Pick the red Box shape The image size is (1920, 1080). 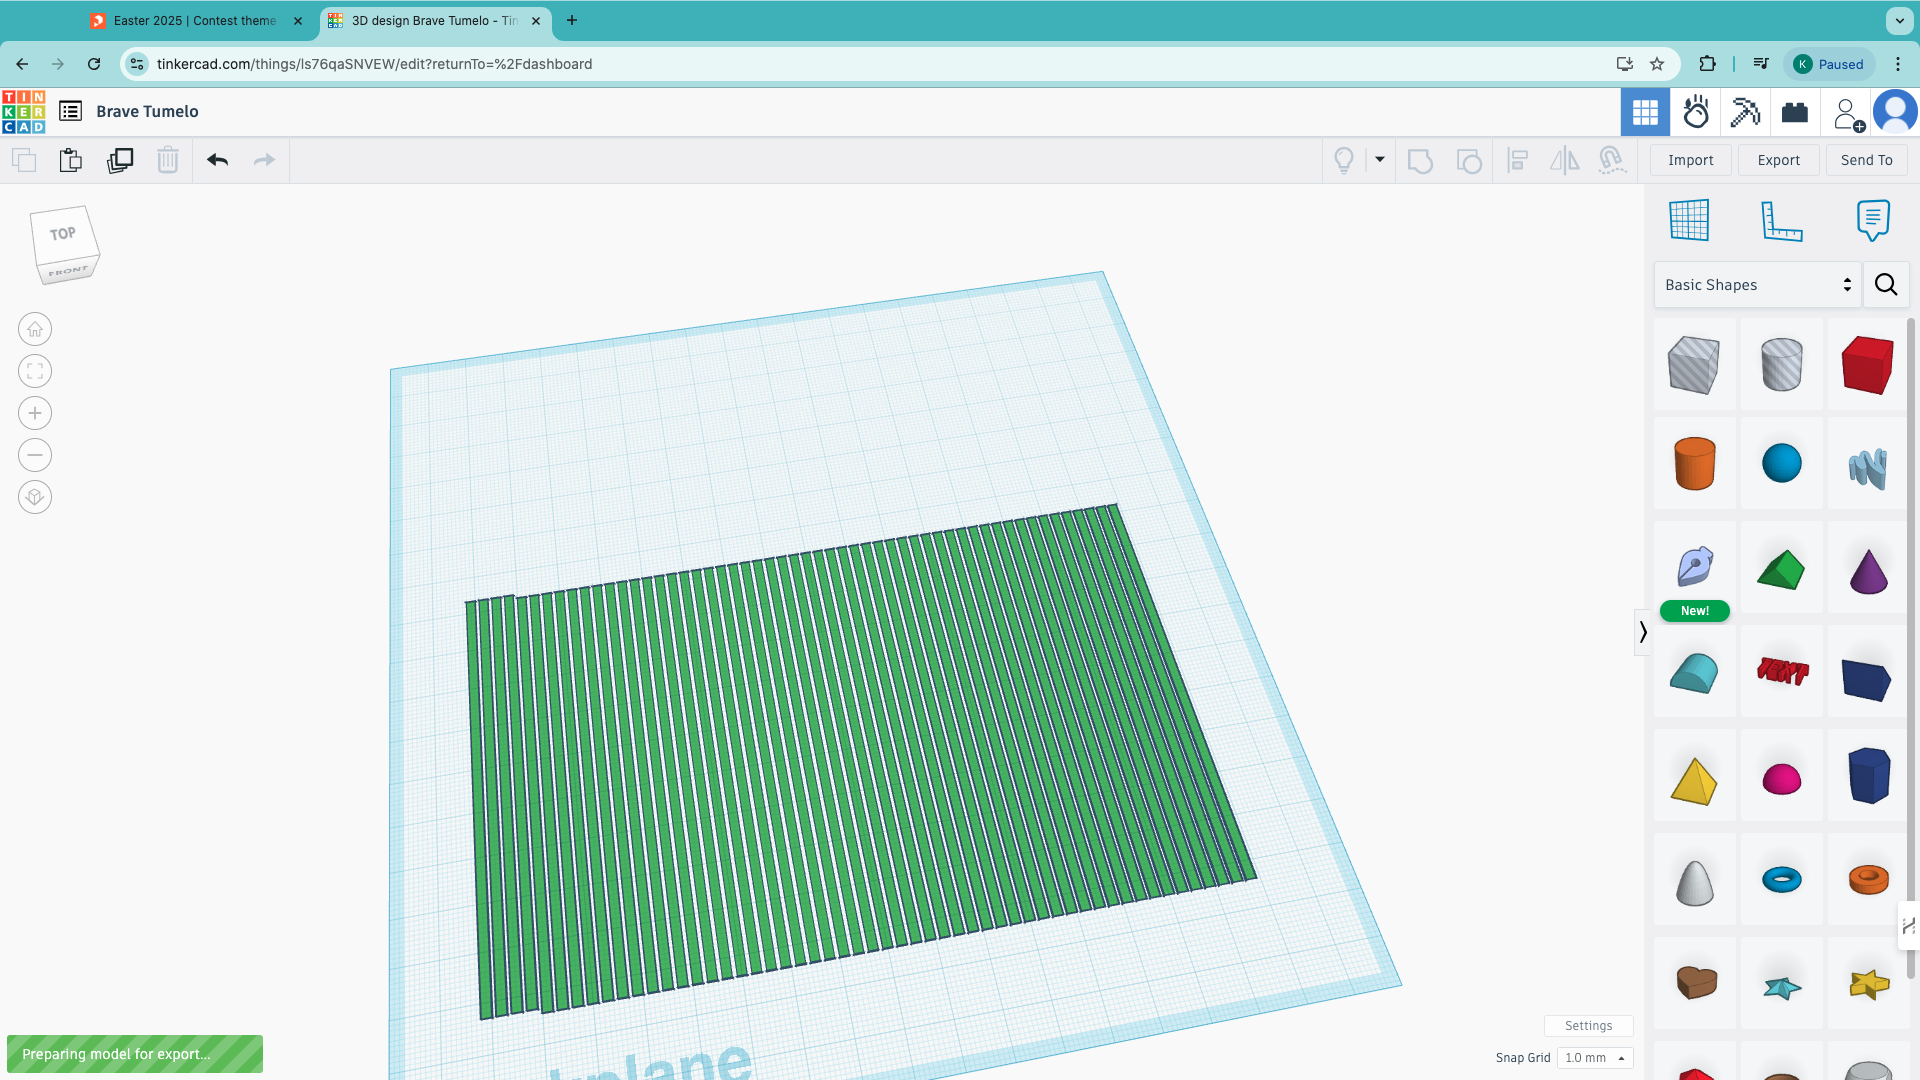click(1867, 364)
